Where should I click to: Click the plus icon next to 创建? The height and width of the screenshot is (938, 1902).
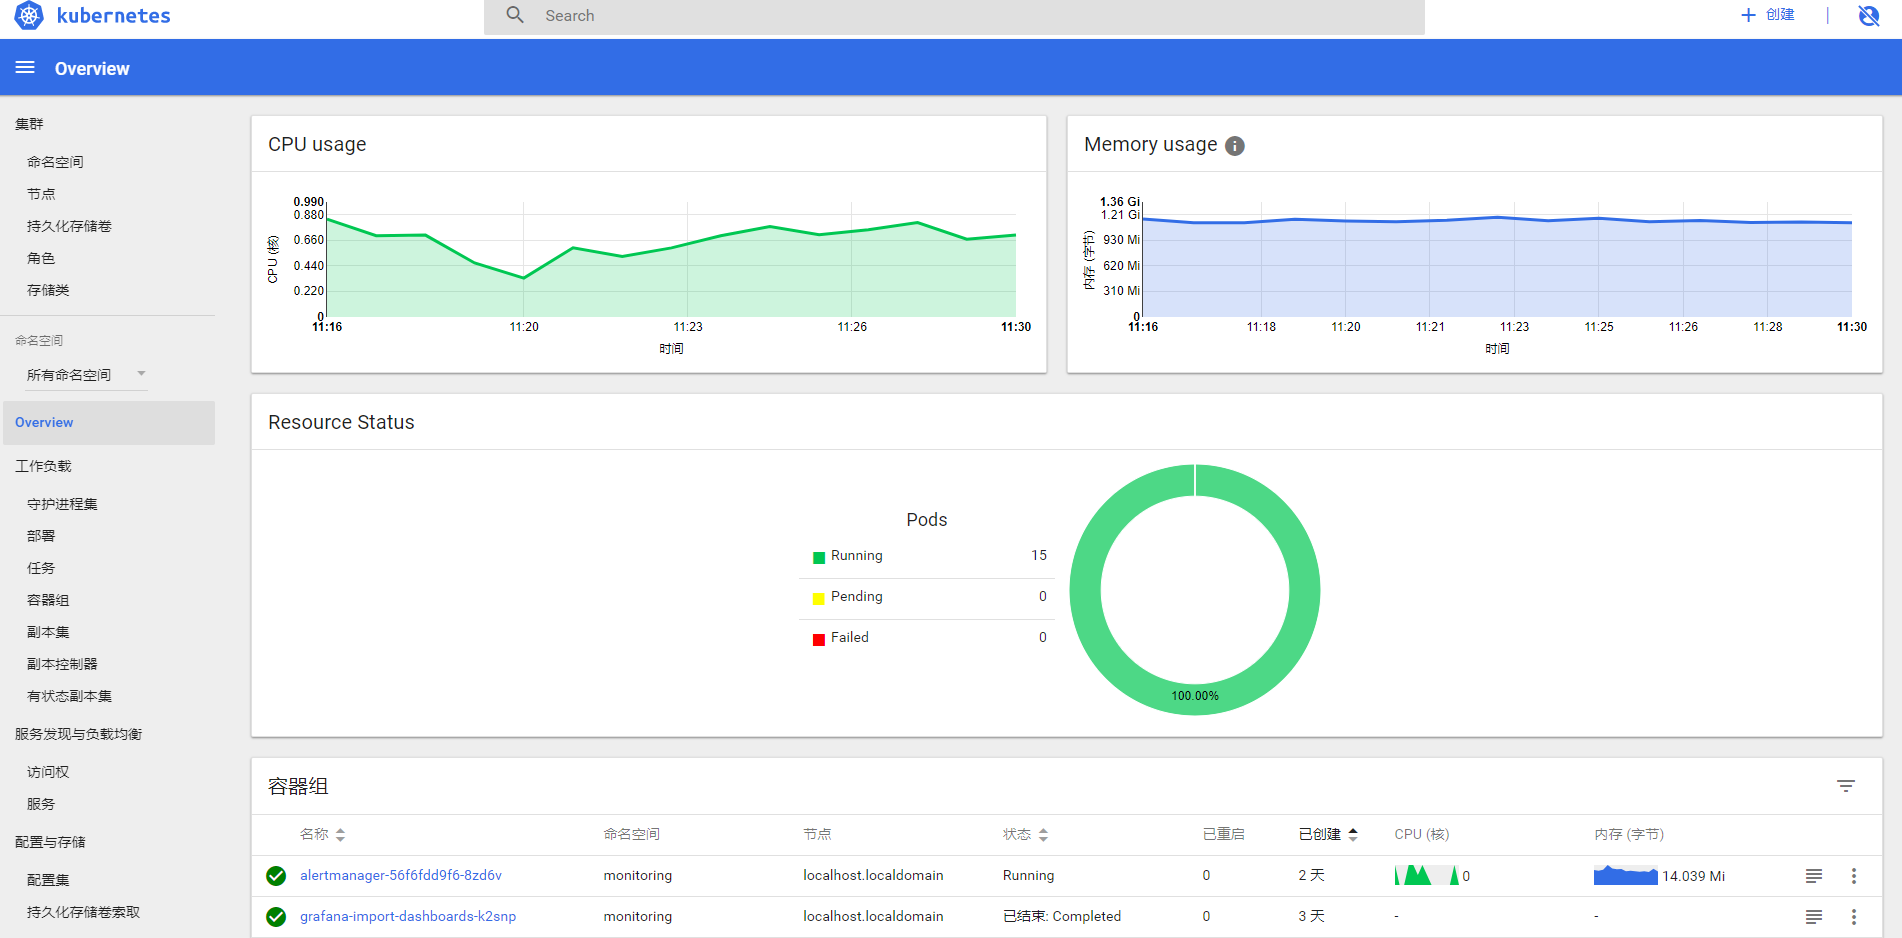pos(1748,15)
